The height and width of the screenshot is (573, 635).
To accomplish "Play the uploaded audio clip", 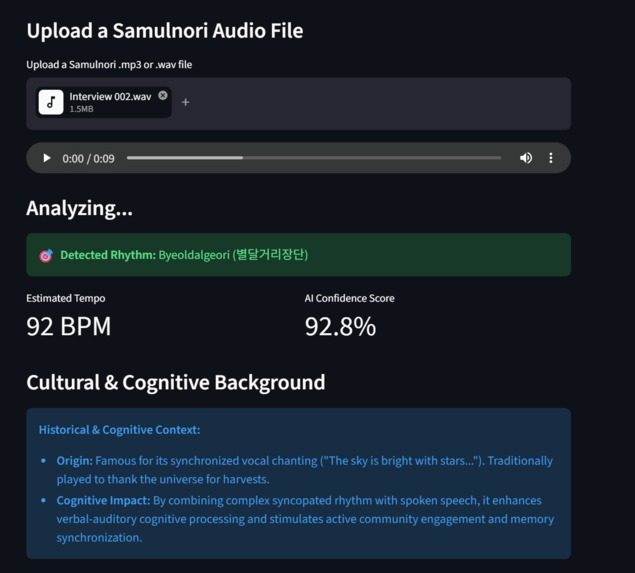I will (47, 158).
